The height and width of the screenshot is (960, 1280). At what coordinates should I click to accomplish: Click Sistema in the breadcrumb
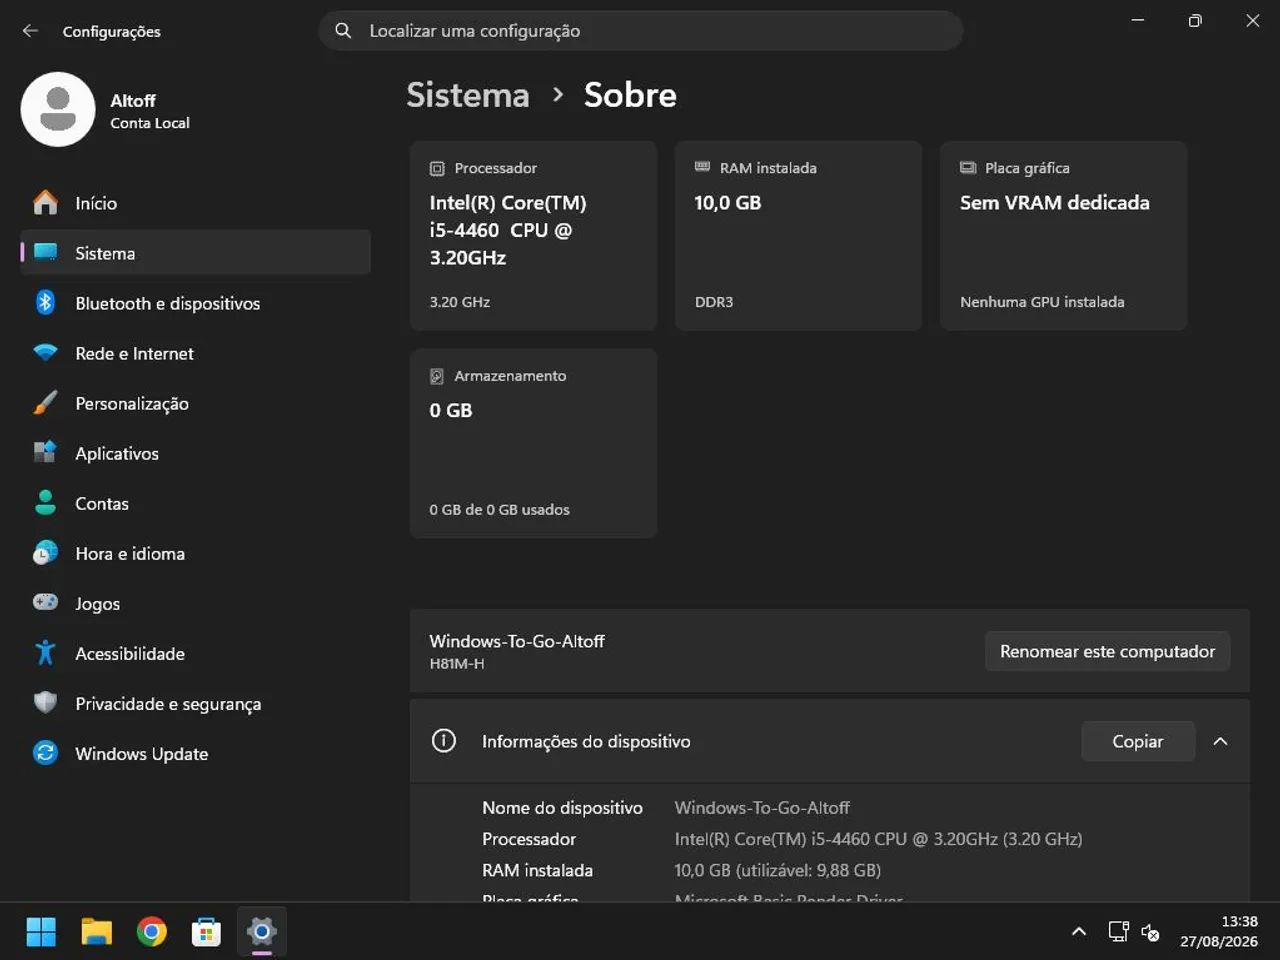468,95
